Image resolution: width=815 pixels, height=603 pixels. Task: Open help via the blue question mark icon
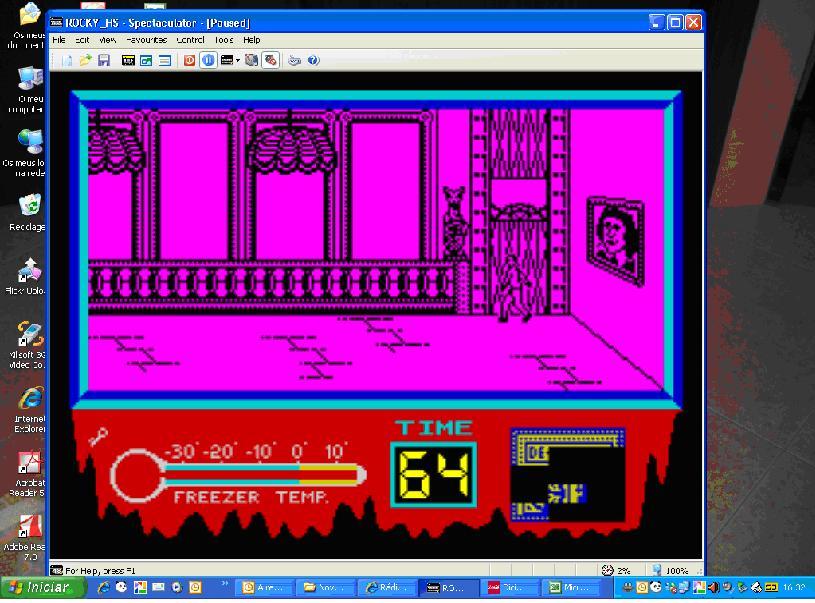(x=313, y=60)
